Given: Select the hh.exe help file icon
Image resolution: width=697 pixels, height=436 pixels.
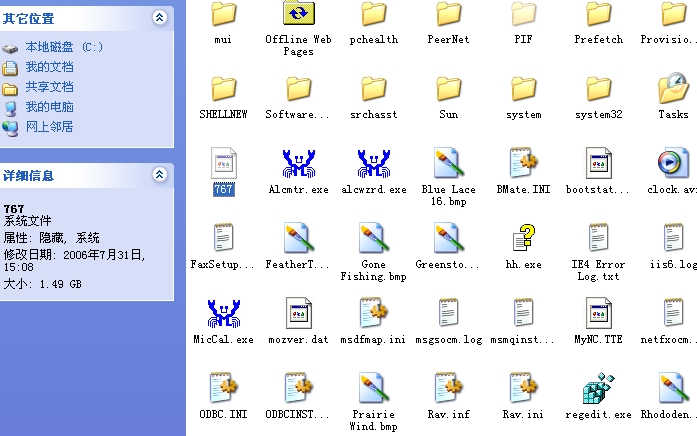Looking at the screenshot, I should pos(523,239).
